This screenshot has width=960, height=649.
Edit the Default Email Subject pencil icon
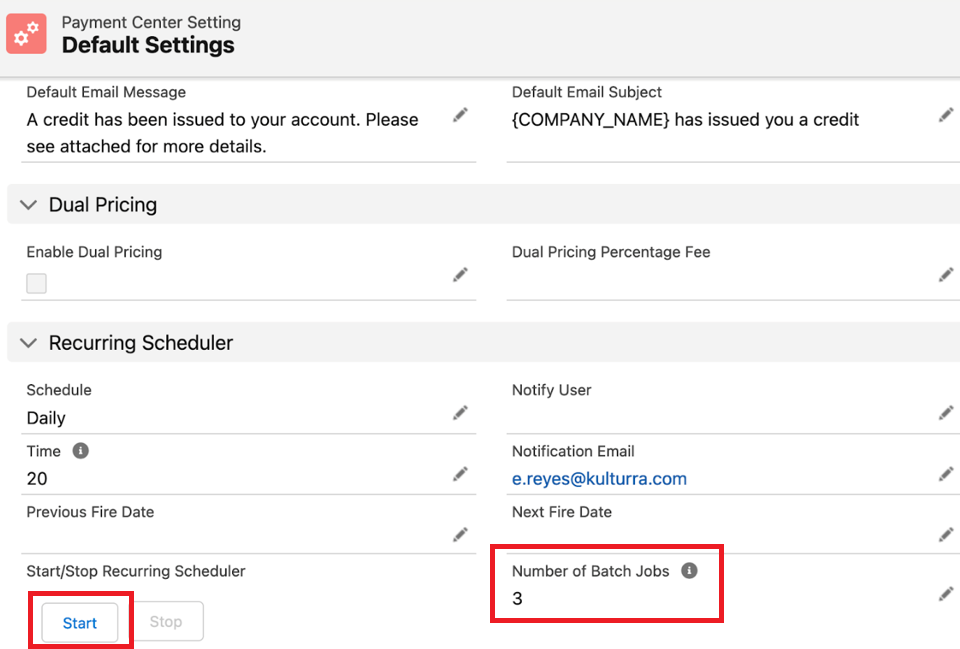(x=945, y=115)
